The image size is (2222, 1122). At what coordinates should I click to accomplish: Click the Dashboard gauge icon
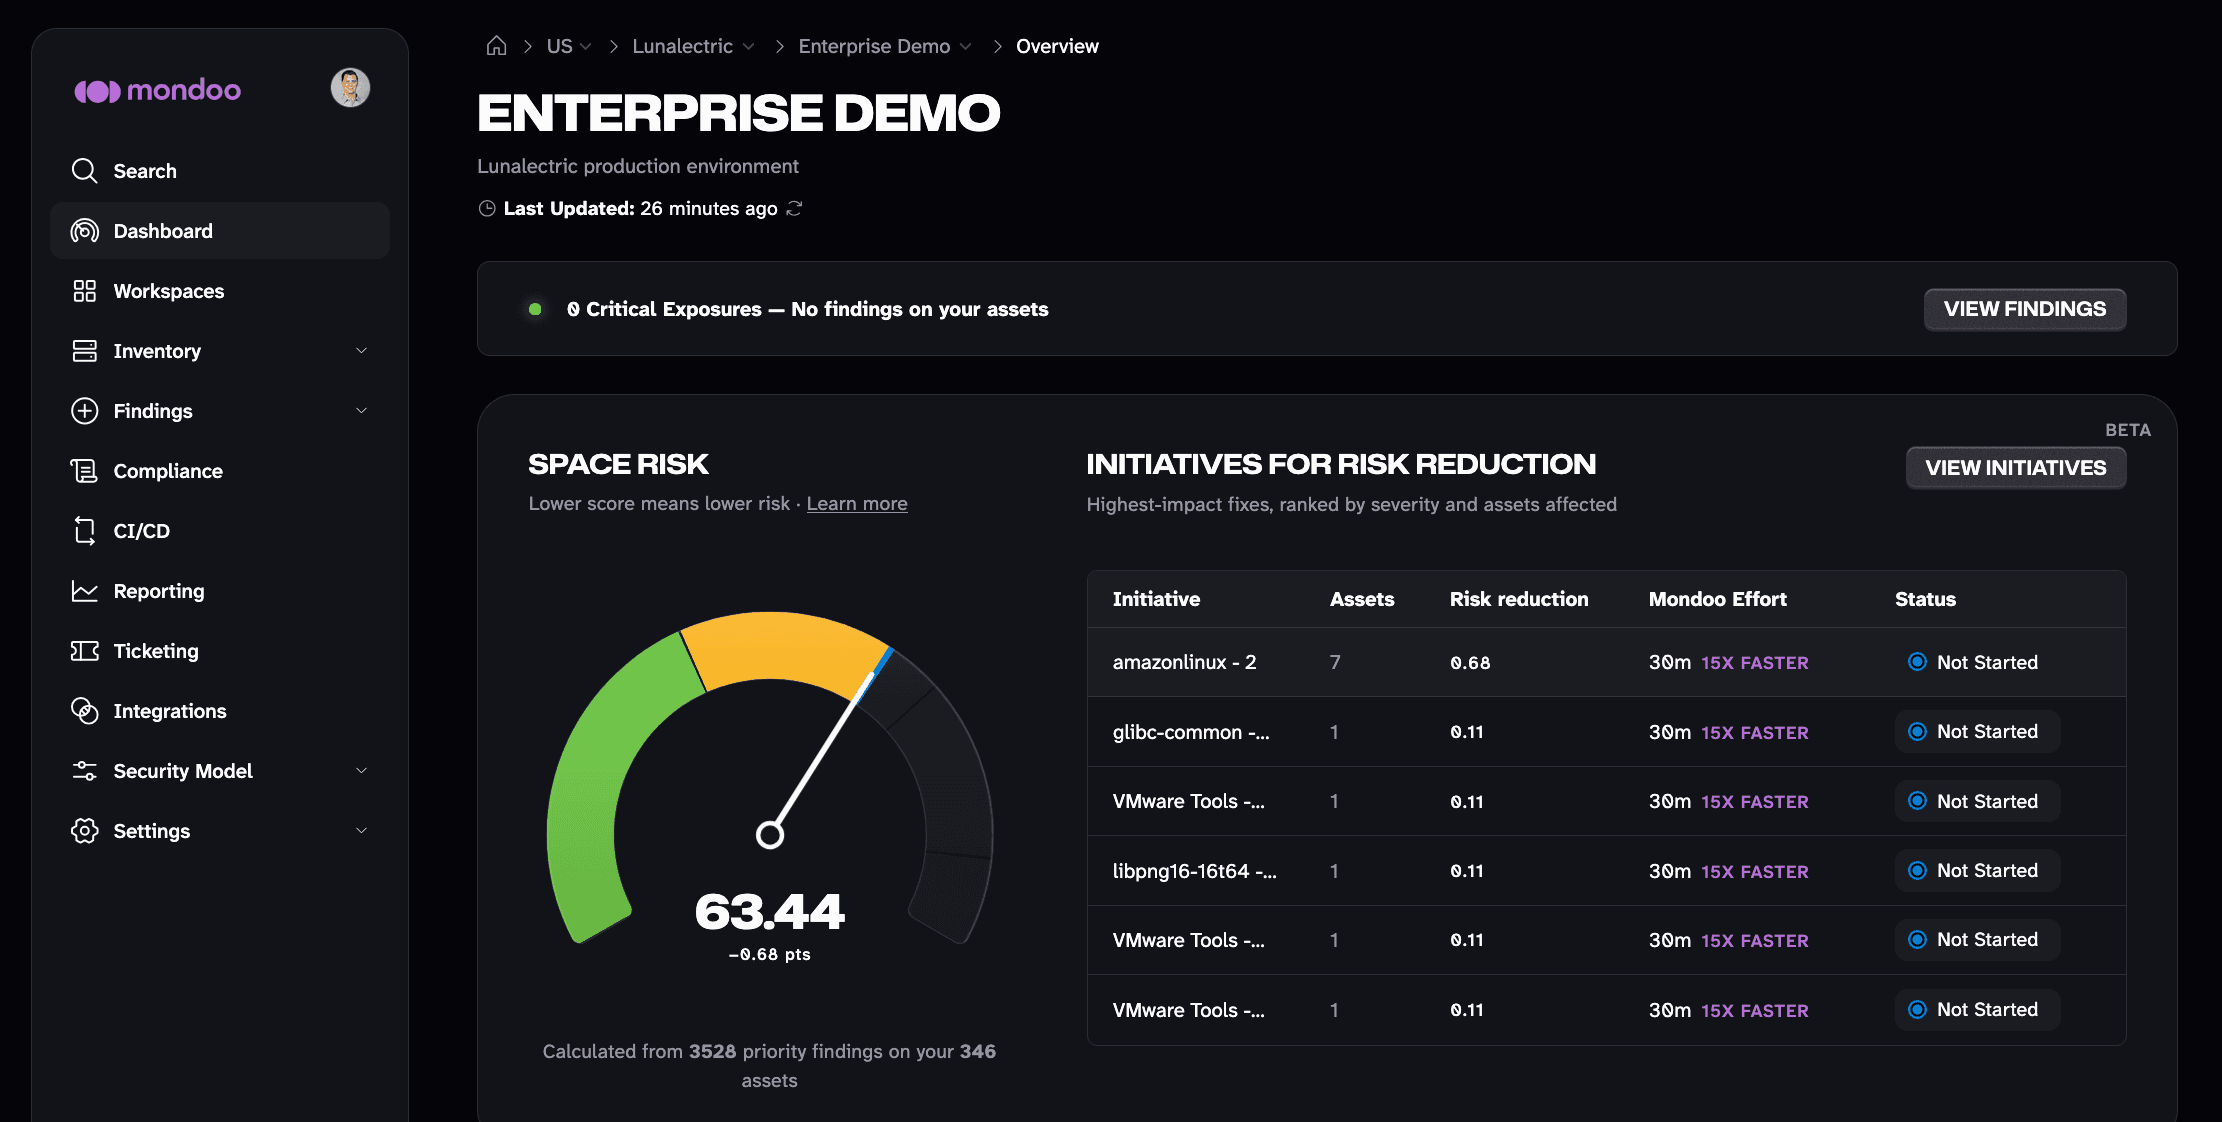(x=85, y=231)
